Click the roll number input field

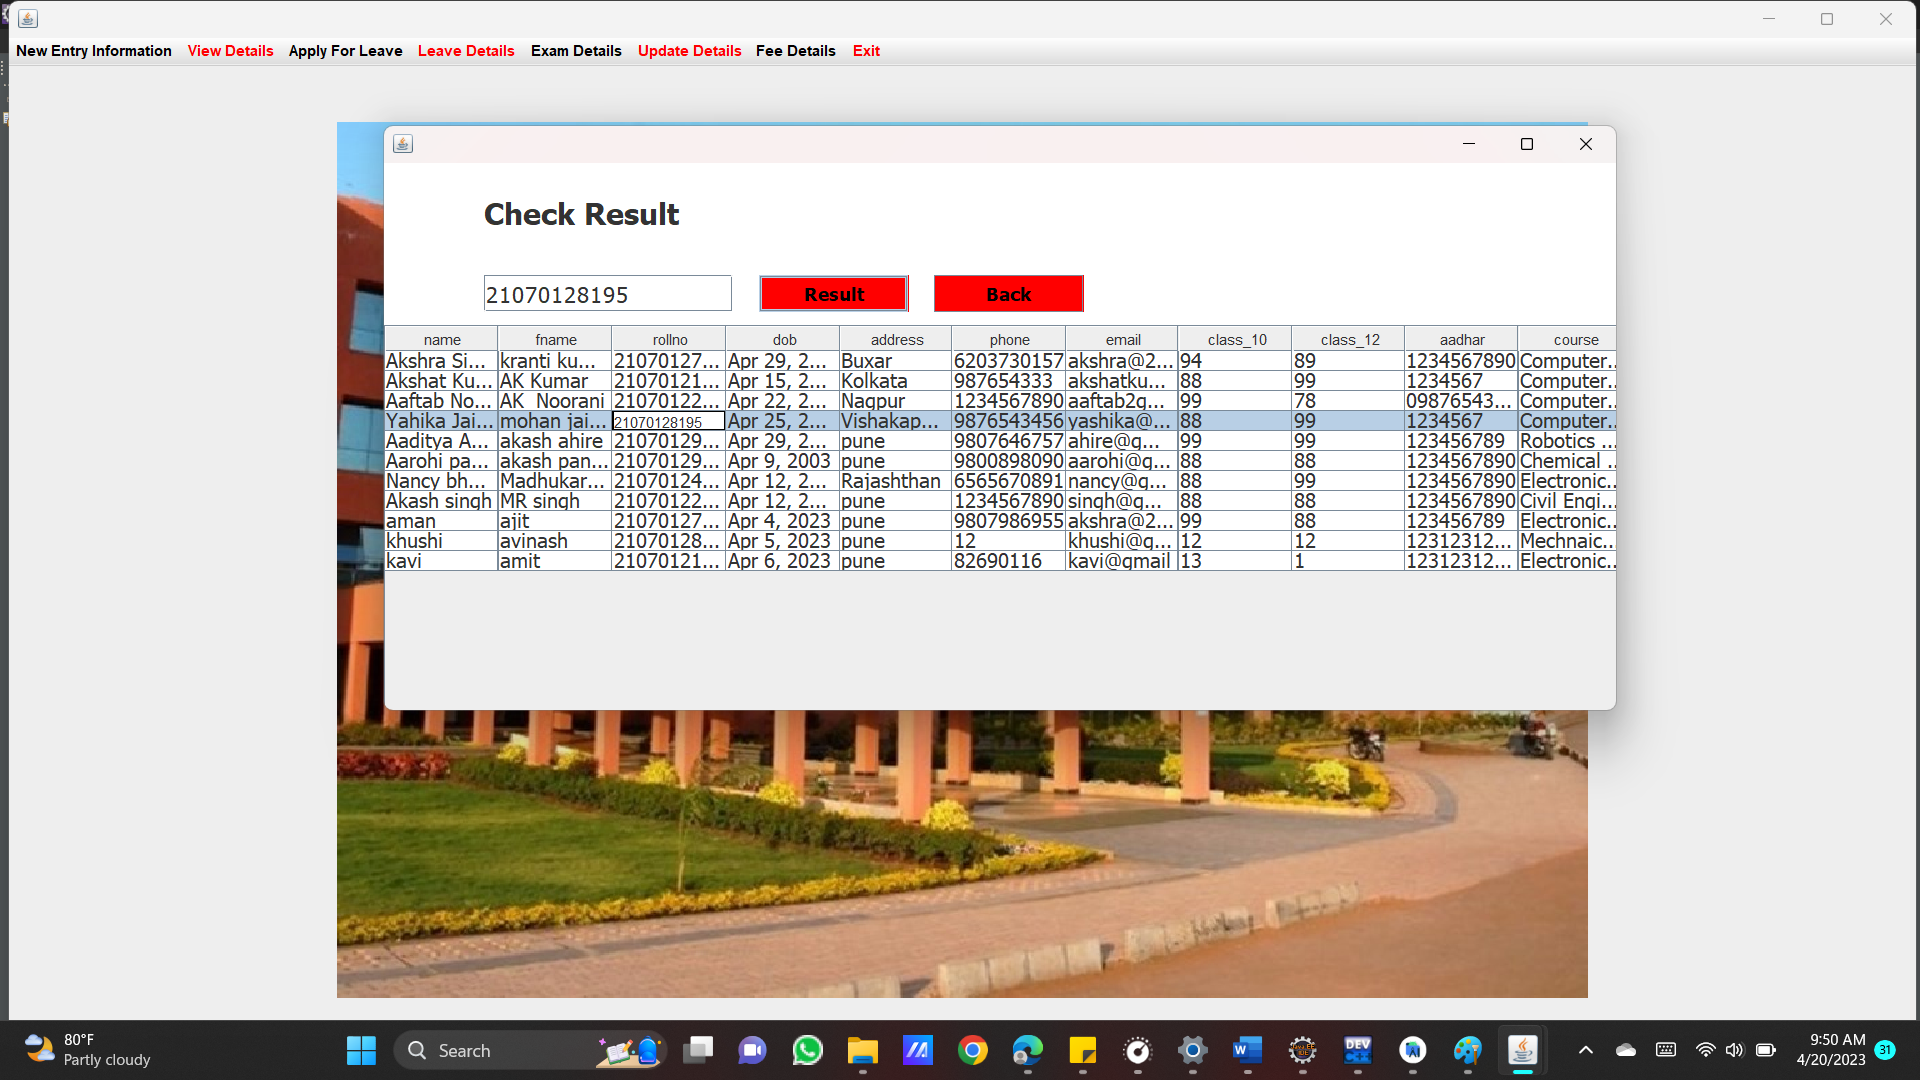(x=607, y=293)
